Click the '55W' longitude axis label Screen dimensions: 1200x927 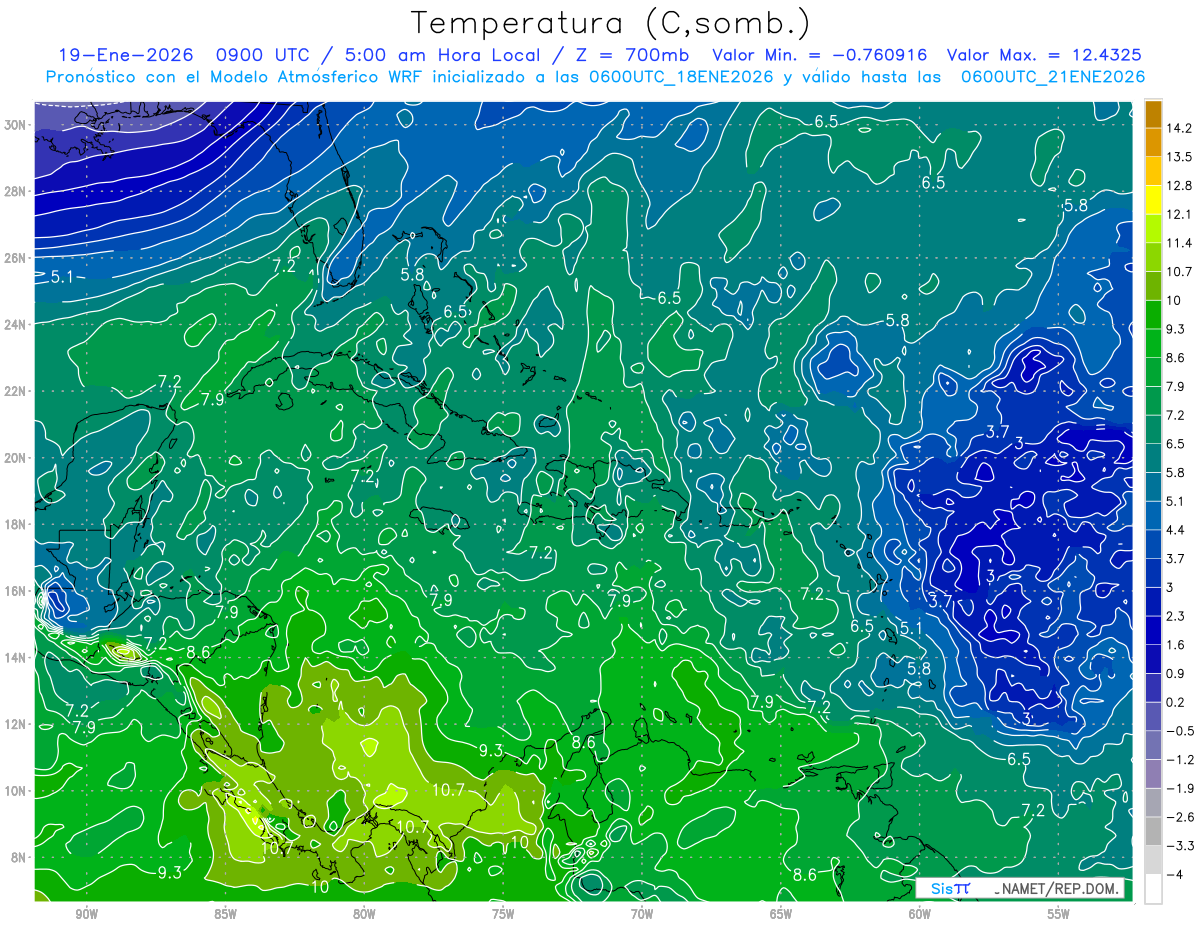1059,914
